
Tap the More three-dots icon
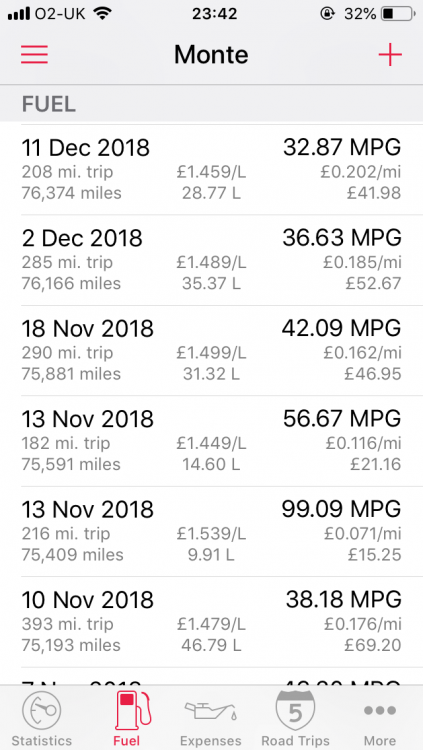click(380, 711)
